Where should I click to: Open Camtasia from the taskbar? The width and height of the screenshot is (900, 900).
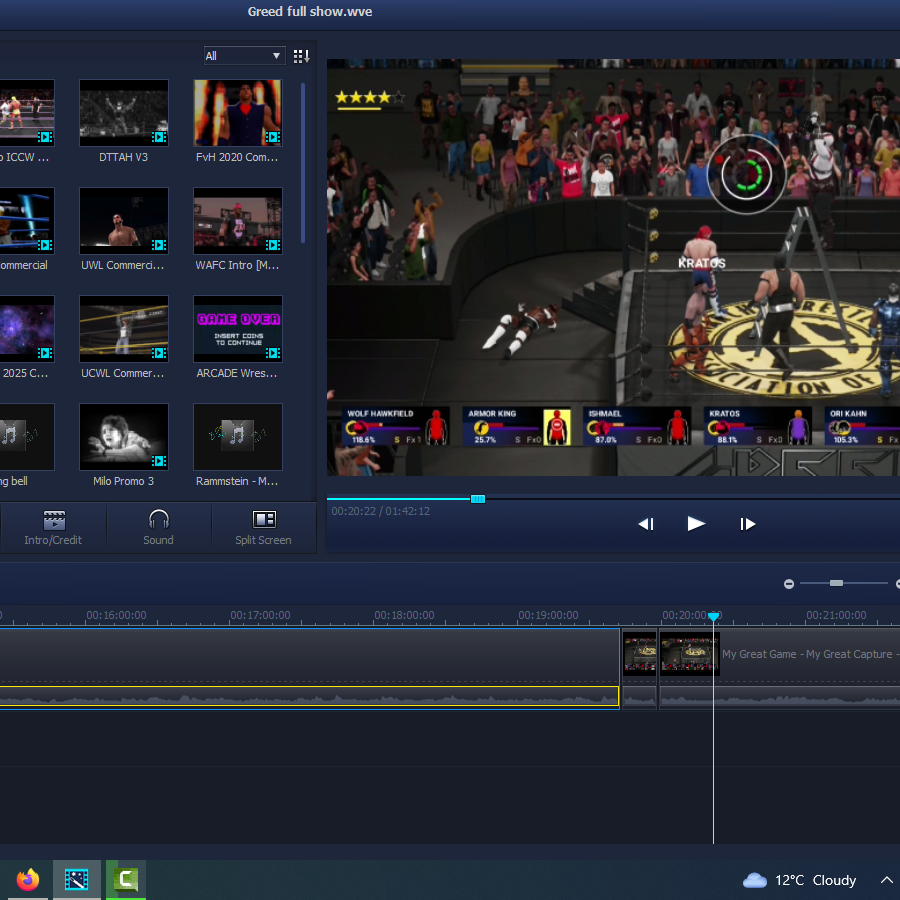(x=126, y=879)
